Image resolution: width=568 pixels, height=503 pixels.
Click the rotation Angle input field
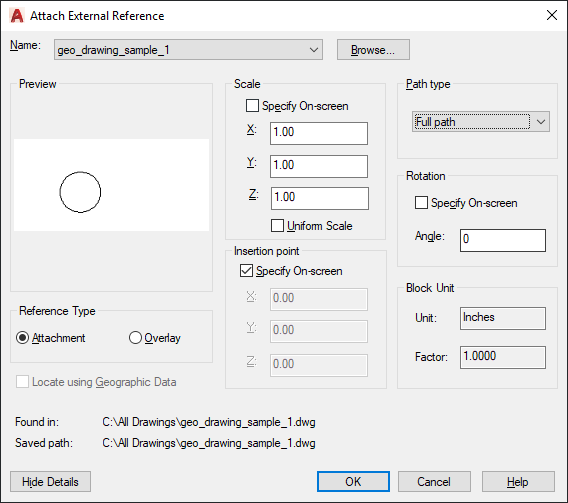(503, 240)
